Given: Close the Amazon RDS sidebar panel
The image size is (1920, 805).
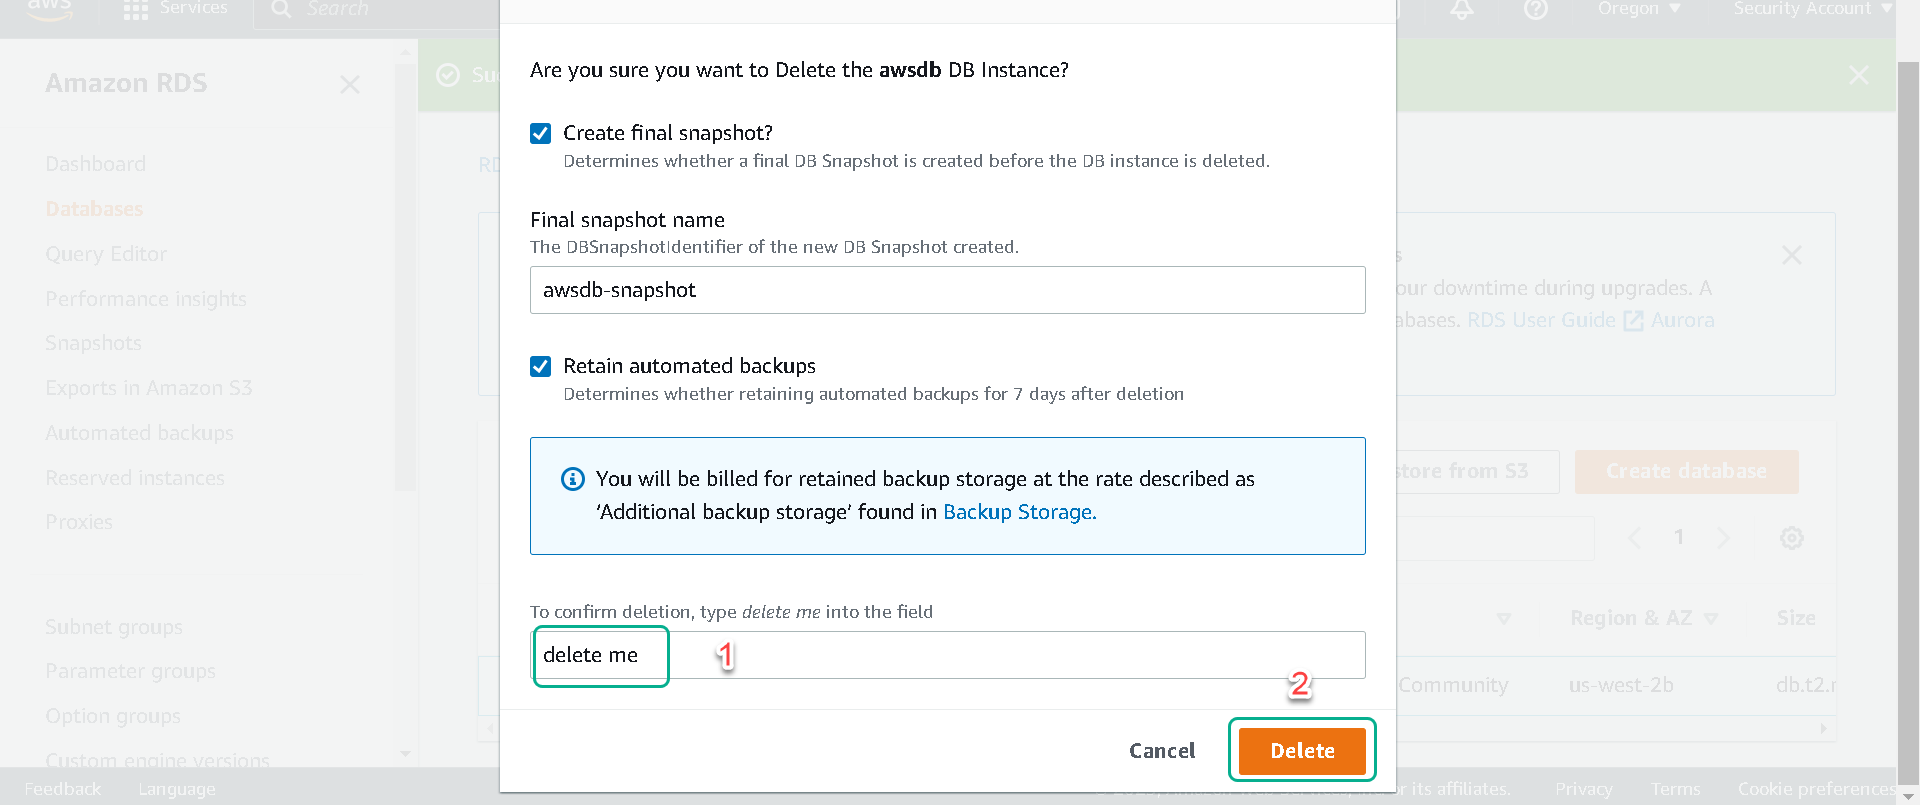Looking at the screenshot, I should [349, 85].
